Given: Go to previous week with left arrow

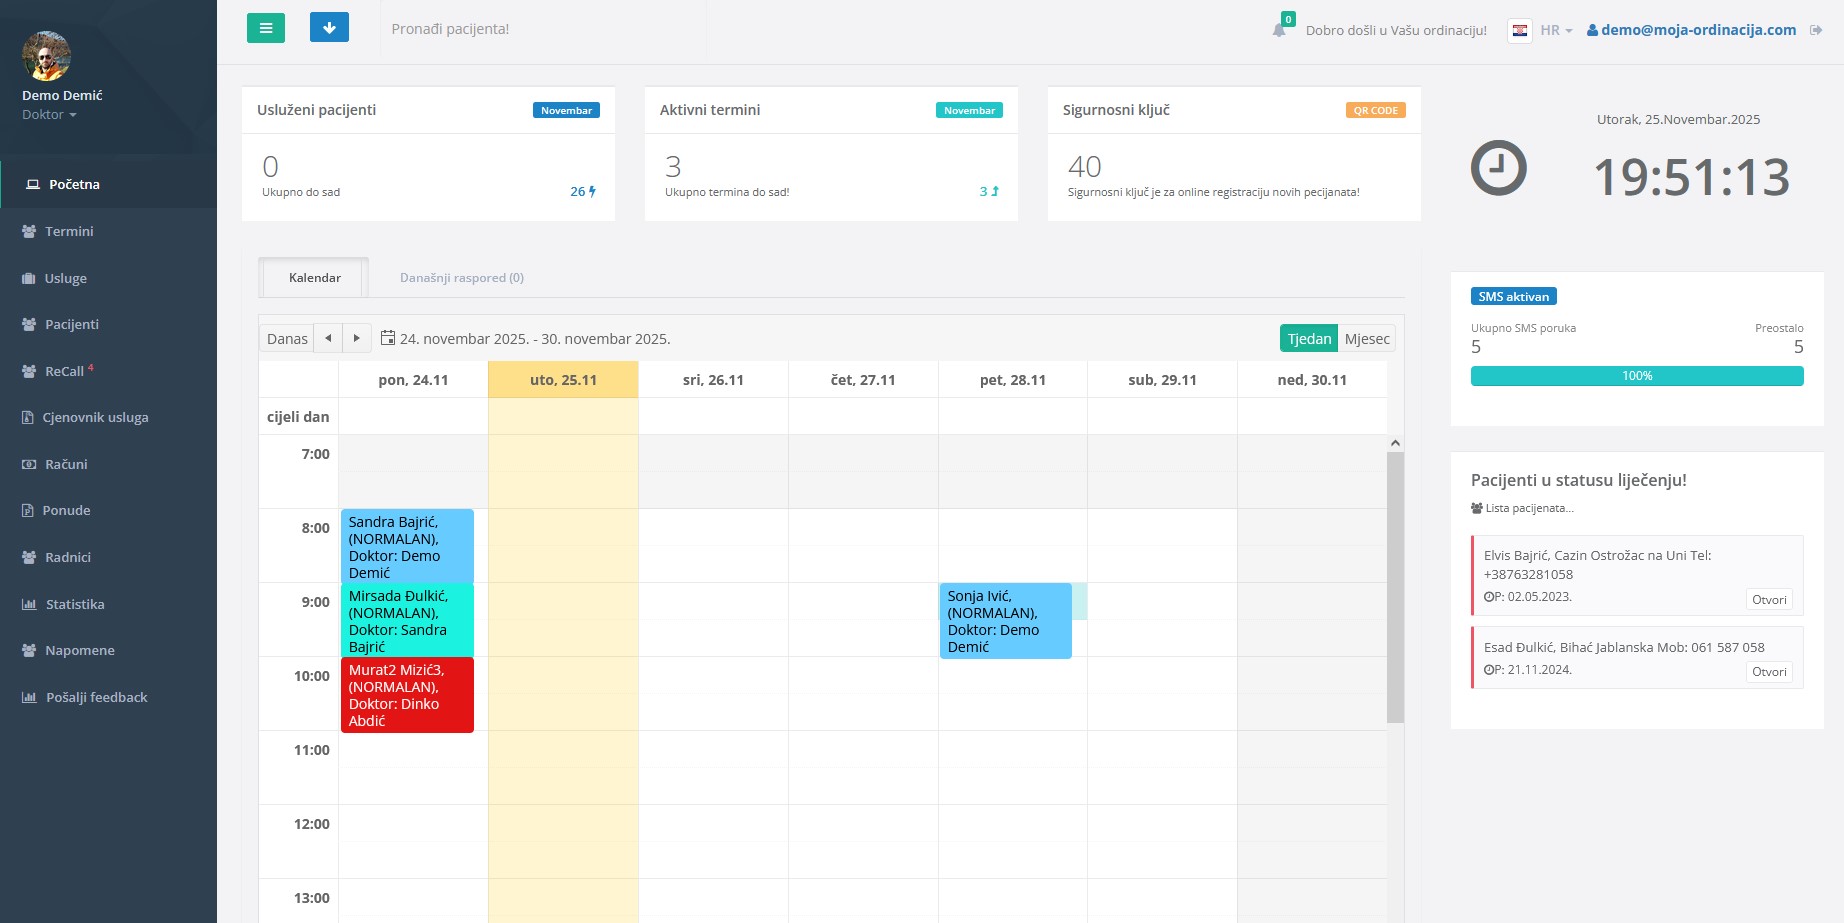Looking at the screenshot, I should pyautogui.click(x=328, y=338).
